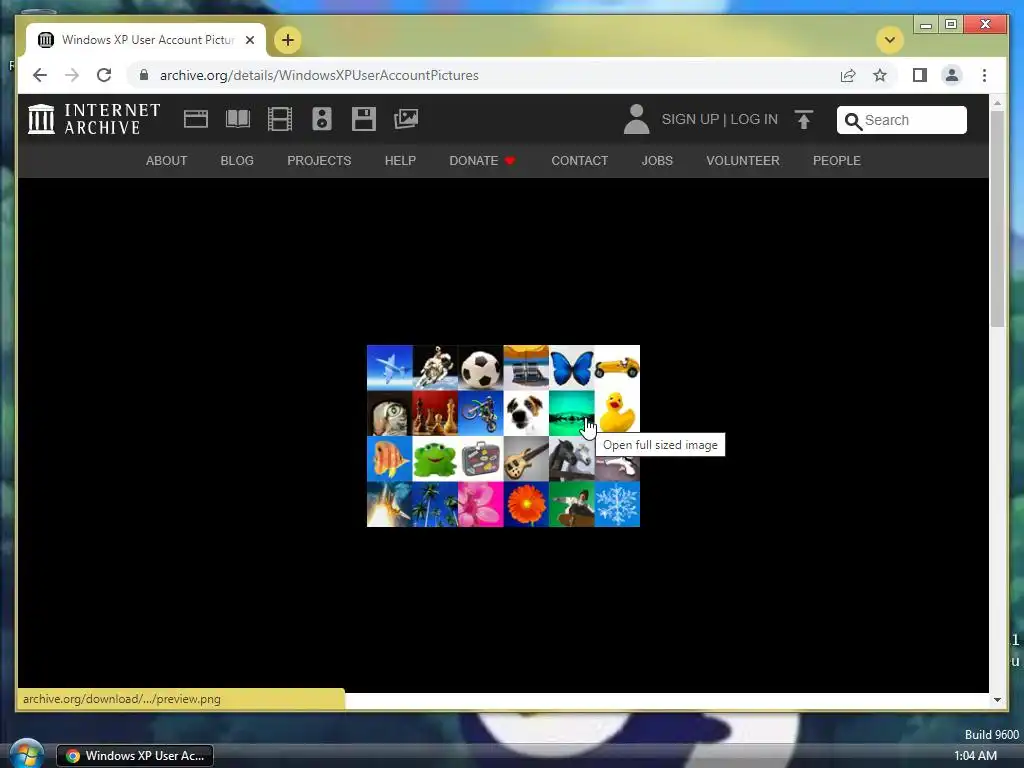Screen dimensions: 1024x768
Task: Select the Chrome taskbar button Windows XP User Ac...
Action: 135,756
